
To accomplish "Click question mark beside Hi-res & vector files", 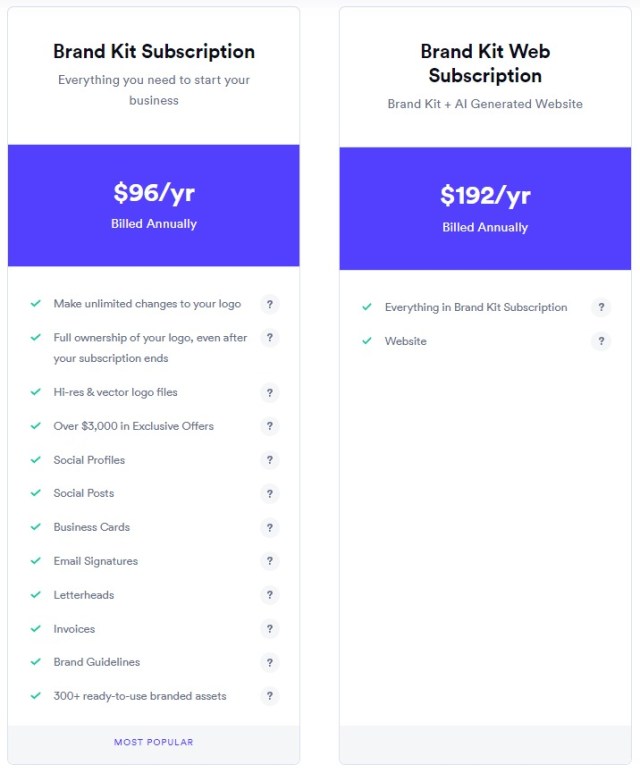I will click(269, 393).
